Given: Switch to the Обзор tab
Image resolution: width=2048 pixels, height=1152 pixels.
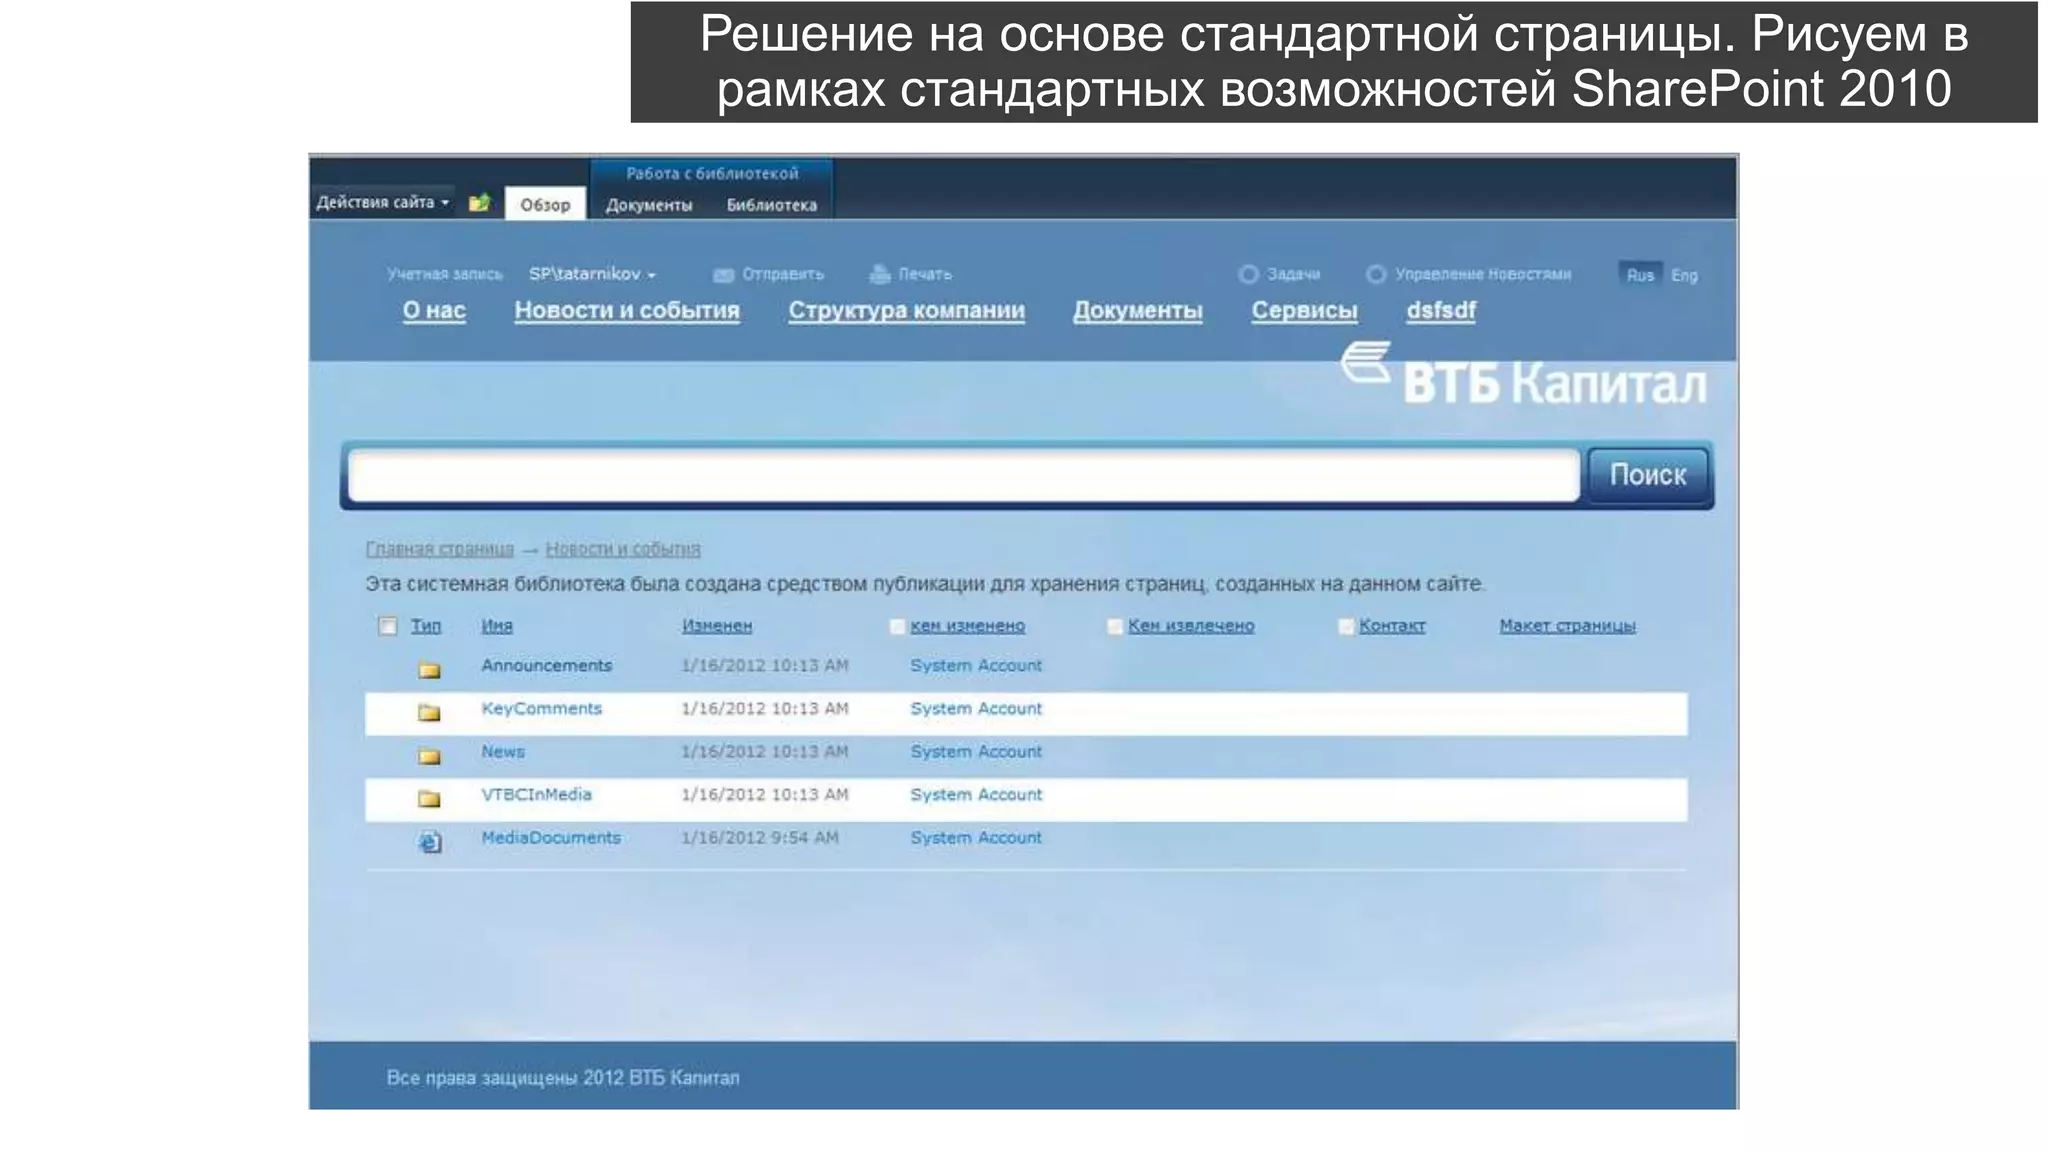Looking at the screenshot, I should coord(545,204).
